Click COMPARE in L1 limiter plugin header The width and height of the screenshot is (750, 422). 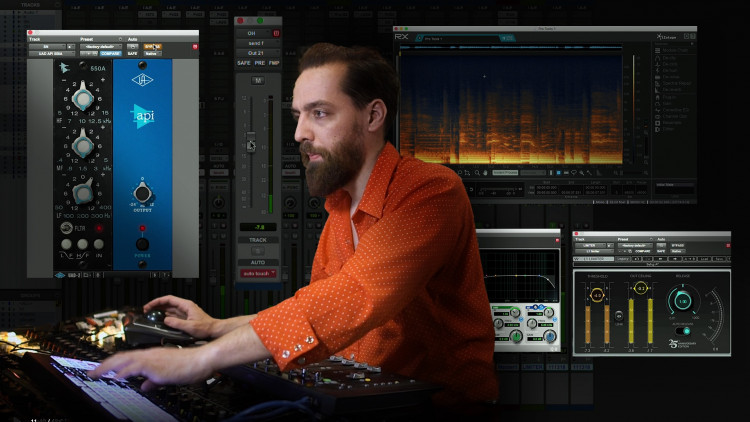tap(642, 251)
